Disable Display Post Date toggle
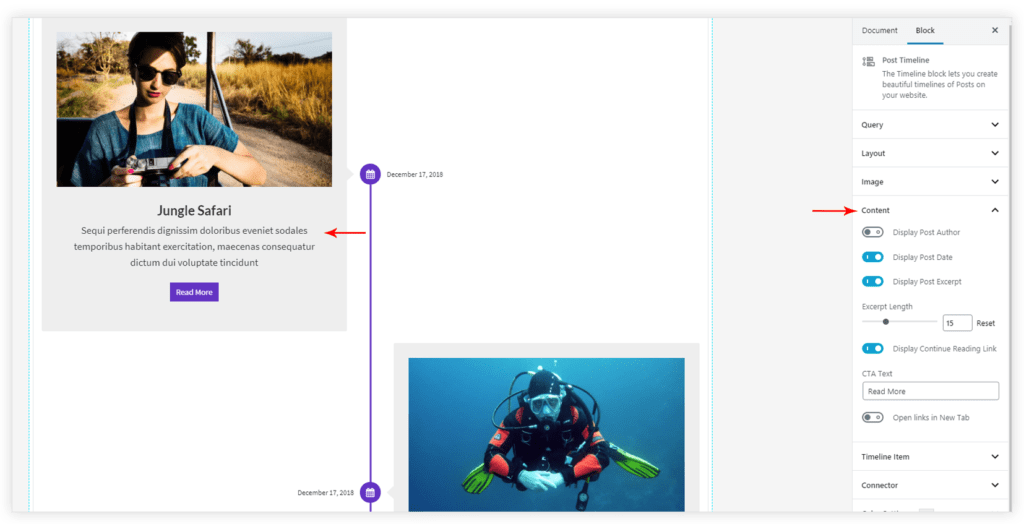Viewport: 1024px width, 524px height. pyautogui.click(x=873, y=257)
